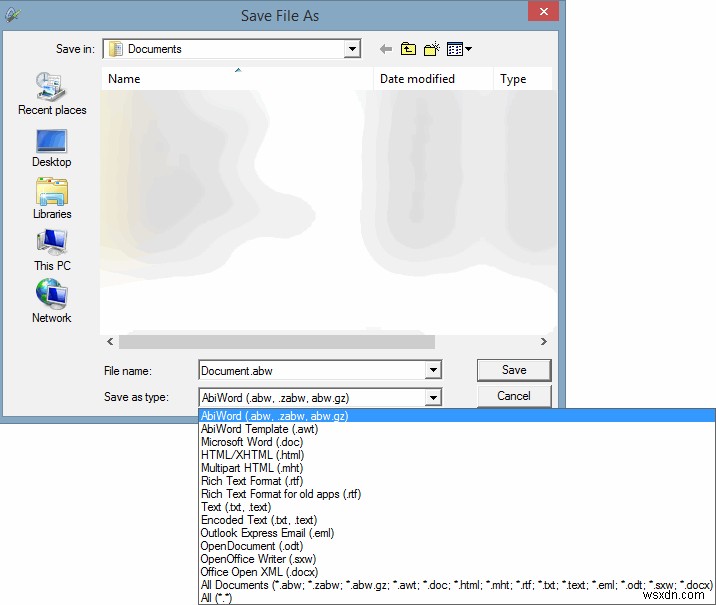Pick Rich Text Format for old apps
Screen dimensions: 716x605
pyautogui.click(x=457, y=494)
